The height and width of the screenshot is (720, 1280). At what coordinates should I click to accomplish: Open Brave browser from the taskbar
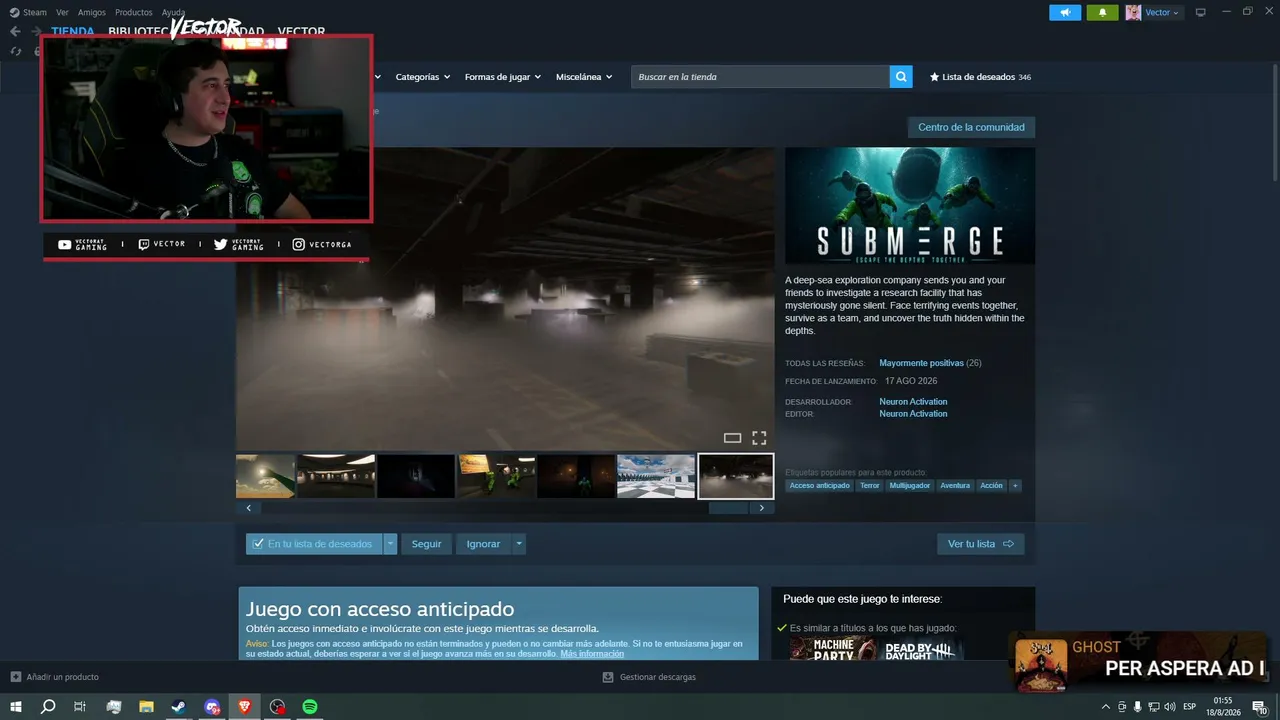(245, 706)
